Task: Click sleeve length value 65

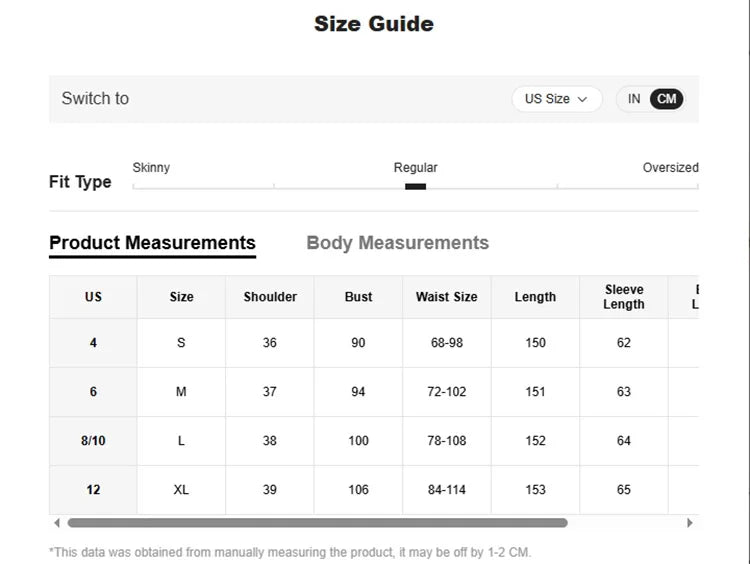Action: tap(624, 490)
